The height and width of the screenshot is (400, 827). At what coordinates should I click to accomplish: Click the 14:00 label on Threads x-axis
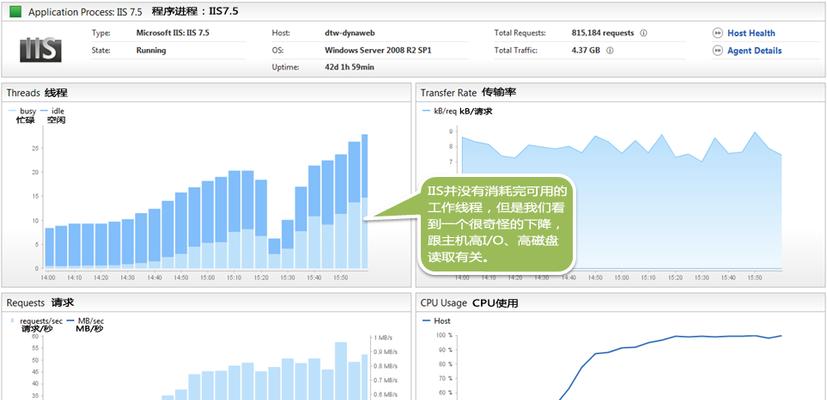tap(47, 277)
